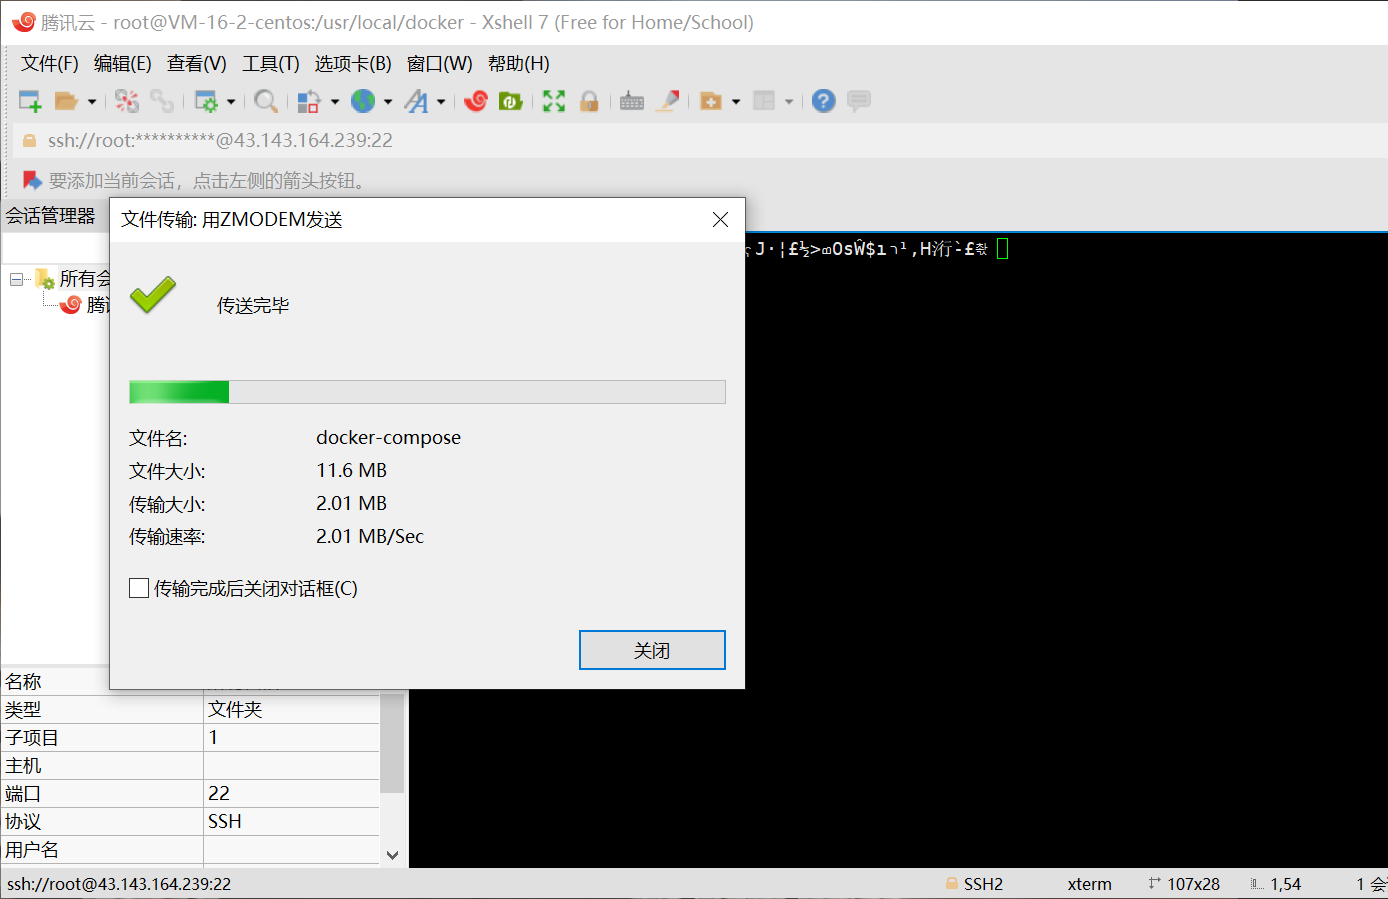The height and width of the screenshot is (899, 1388).
Task: Click the 文件夹 type value cell
Action: point(291,709)
